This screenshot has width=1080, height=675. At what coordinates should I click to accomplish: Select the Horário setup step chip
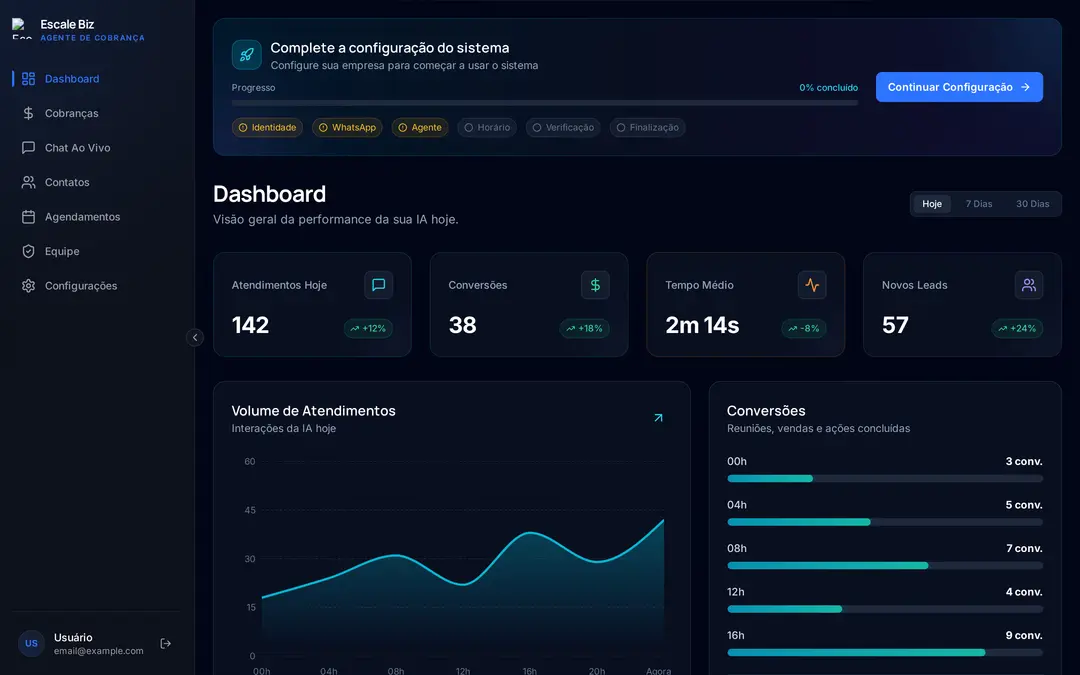(487, 127)
